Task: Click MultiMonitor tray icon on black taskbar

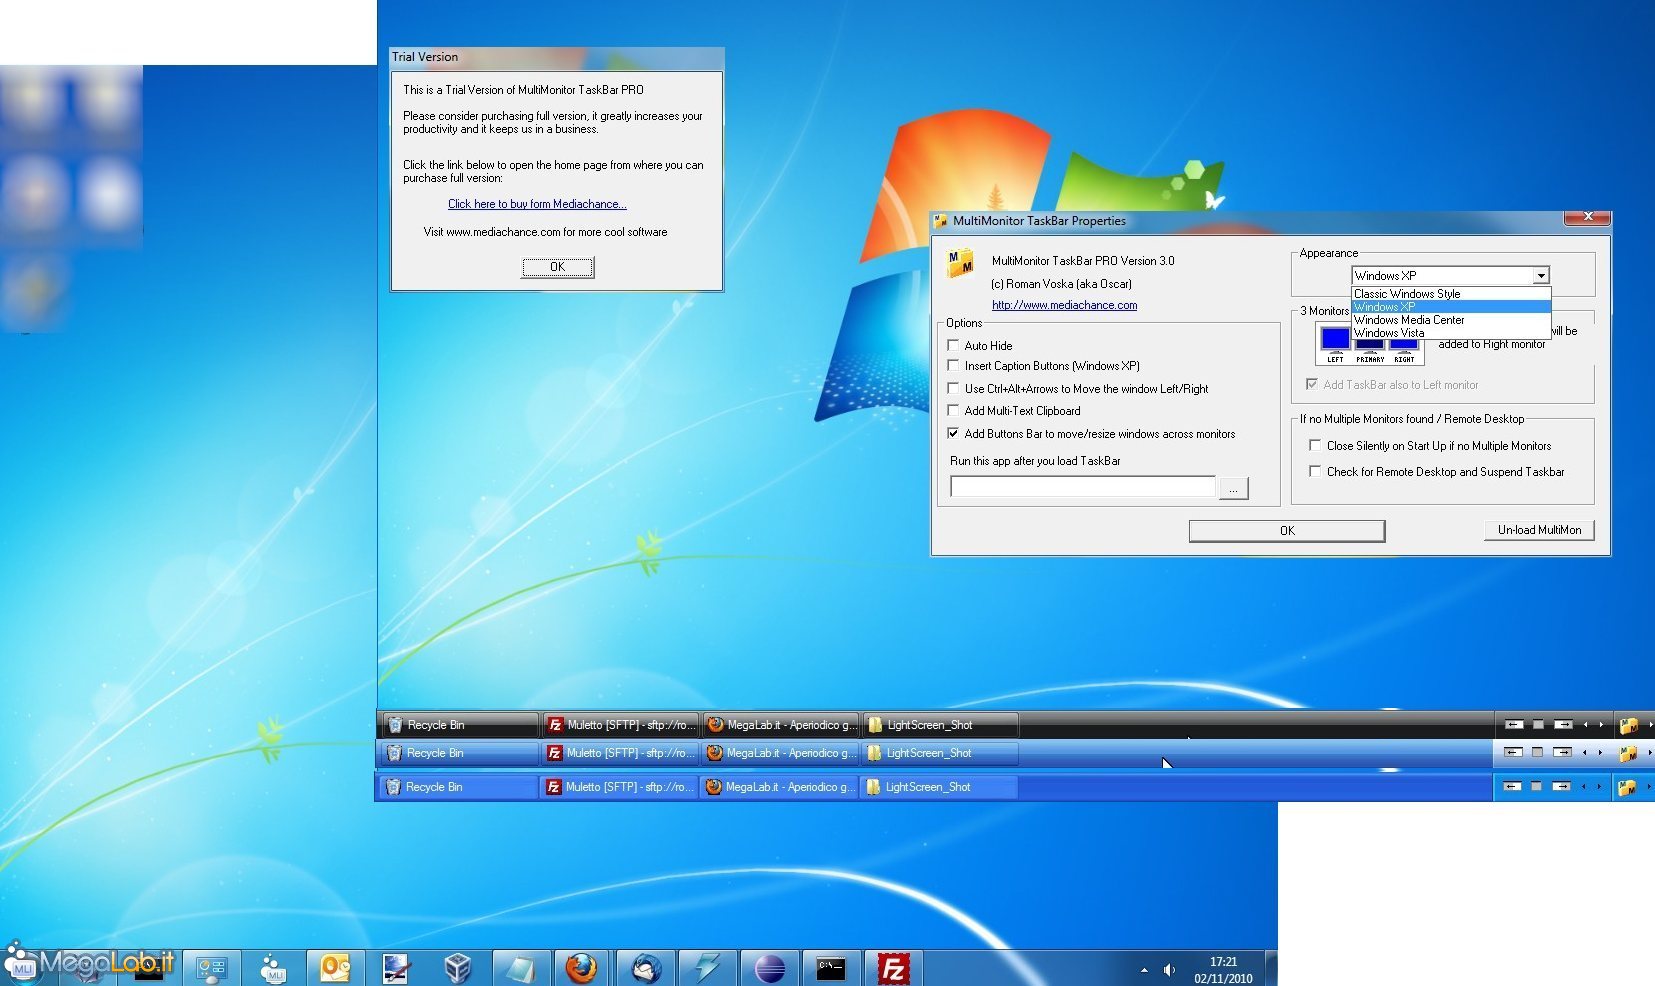Action: tap(1629, 725)
